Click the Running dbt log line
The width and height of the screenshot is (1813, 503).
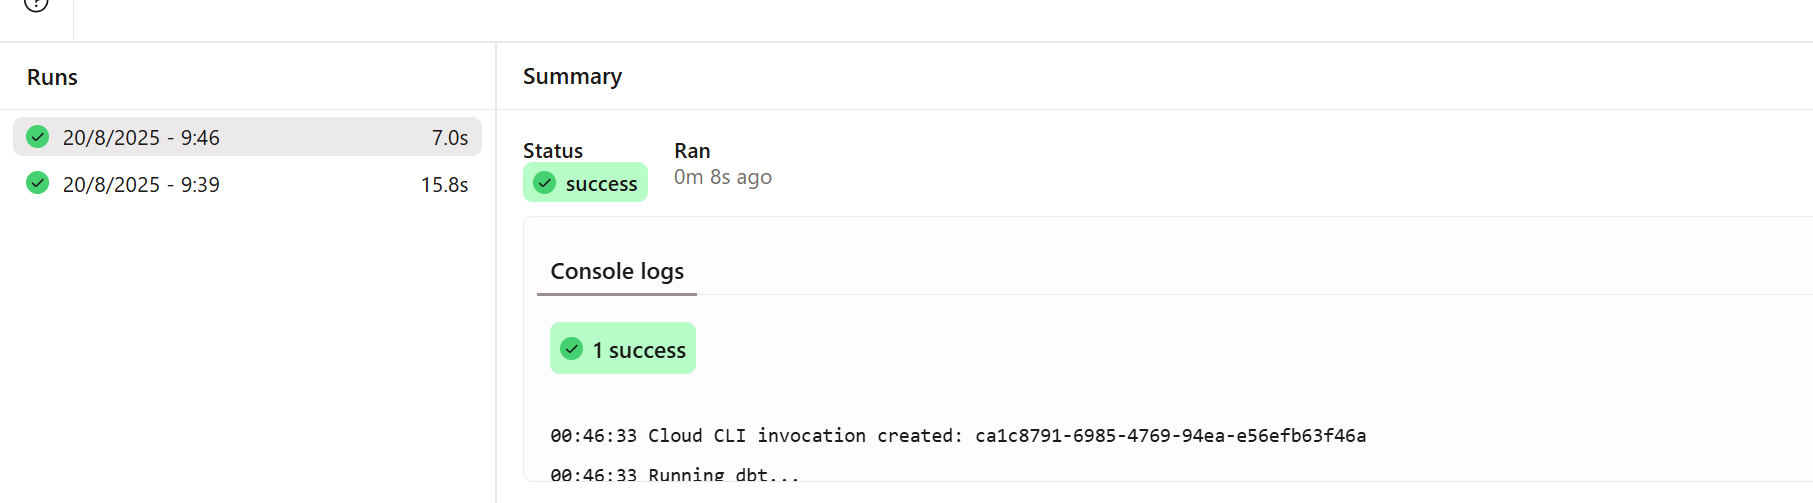pyautogui.click(x=675, y=475)
